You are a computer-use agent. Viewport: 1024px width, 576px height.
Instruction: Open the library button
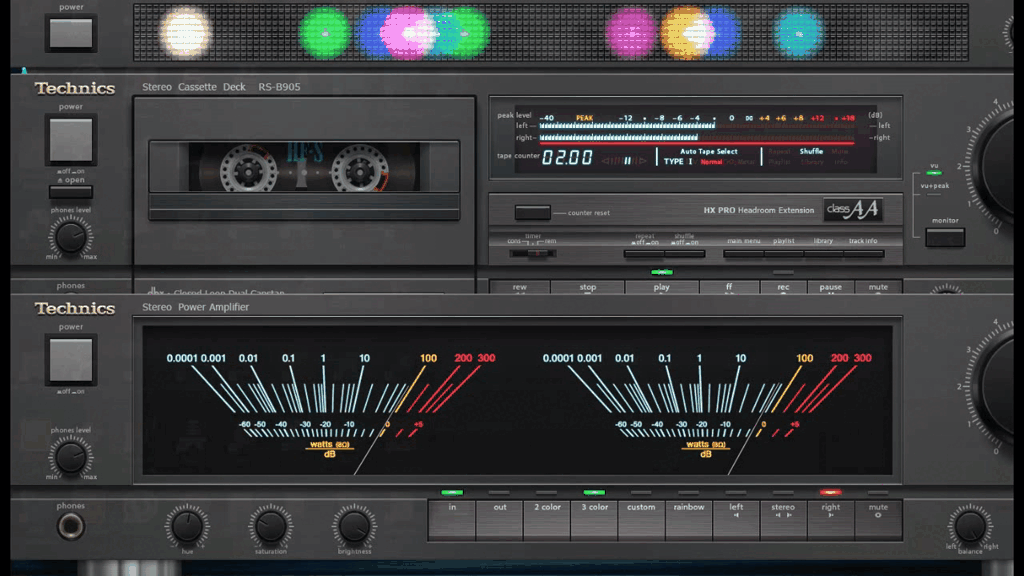[x=824, y=253]
